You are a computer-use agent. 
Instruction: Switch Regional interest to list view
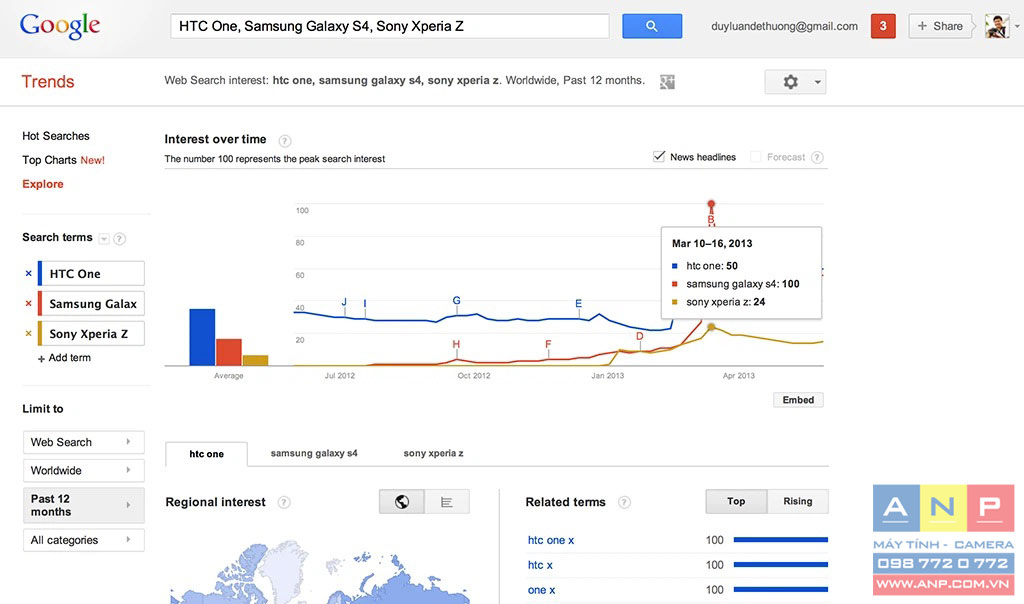[x=447, y=502]
